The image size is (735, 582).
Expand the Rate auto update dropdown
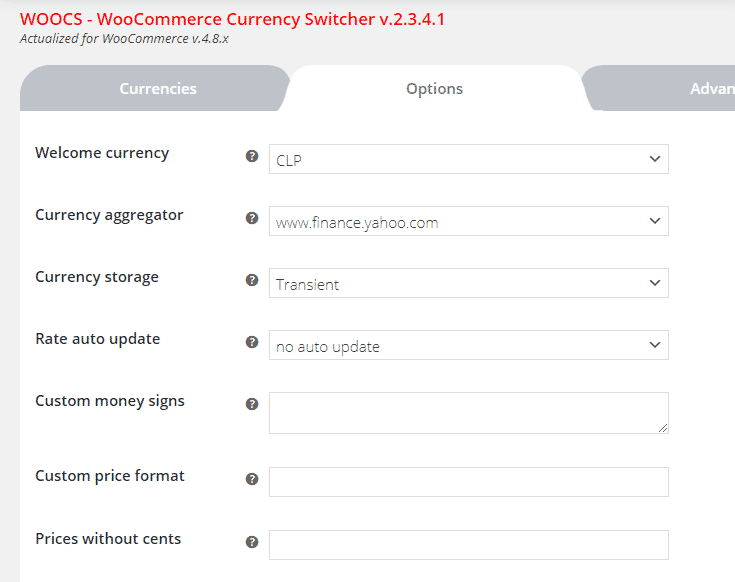(468, 345)
